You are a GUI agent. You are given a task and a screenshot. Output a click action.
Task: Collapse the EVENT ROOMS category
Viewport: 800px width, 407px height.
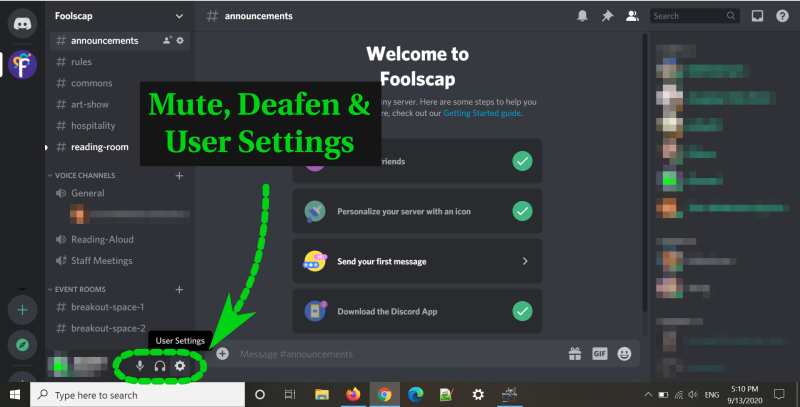click(x=77, y=289)
